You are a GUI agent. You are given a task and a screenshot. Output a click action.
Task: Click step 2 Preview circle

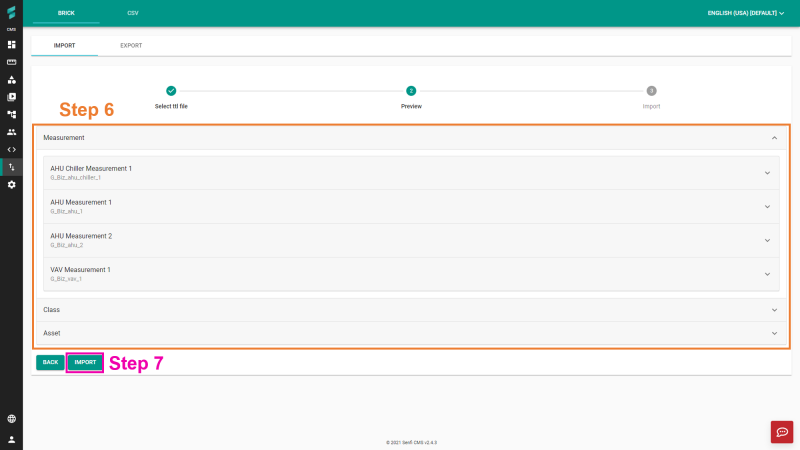point(411,91)
